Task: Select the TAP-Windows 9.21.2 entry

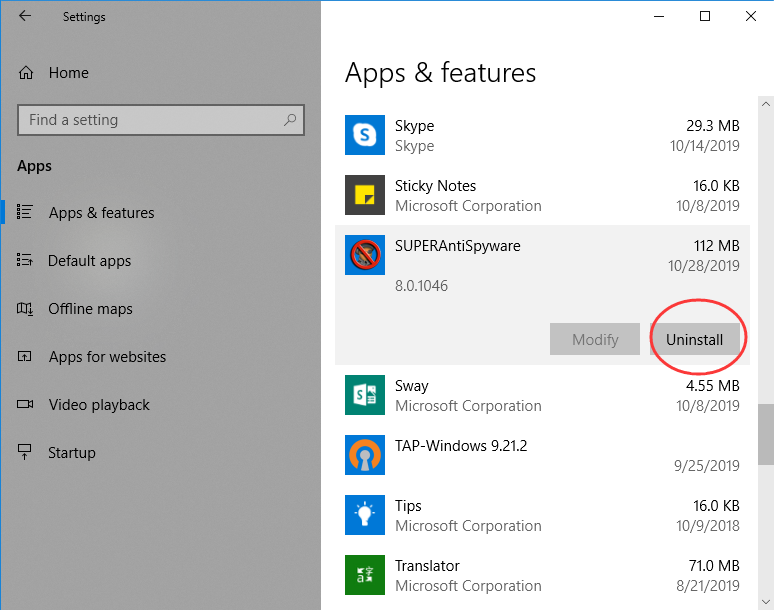Action: (x=461, y=446)
